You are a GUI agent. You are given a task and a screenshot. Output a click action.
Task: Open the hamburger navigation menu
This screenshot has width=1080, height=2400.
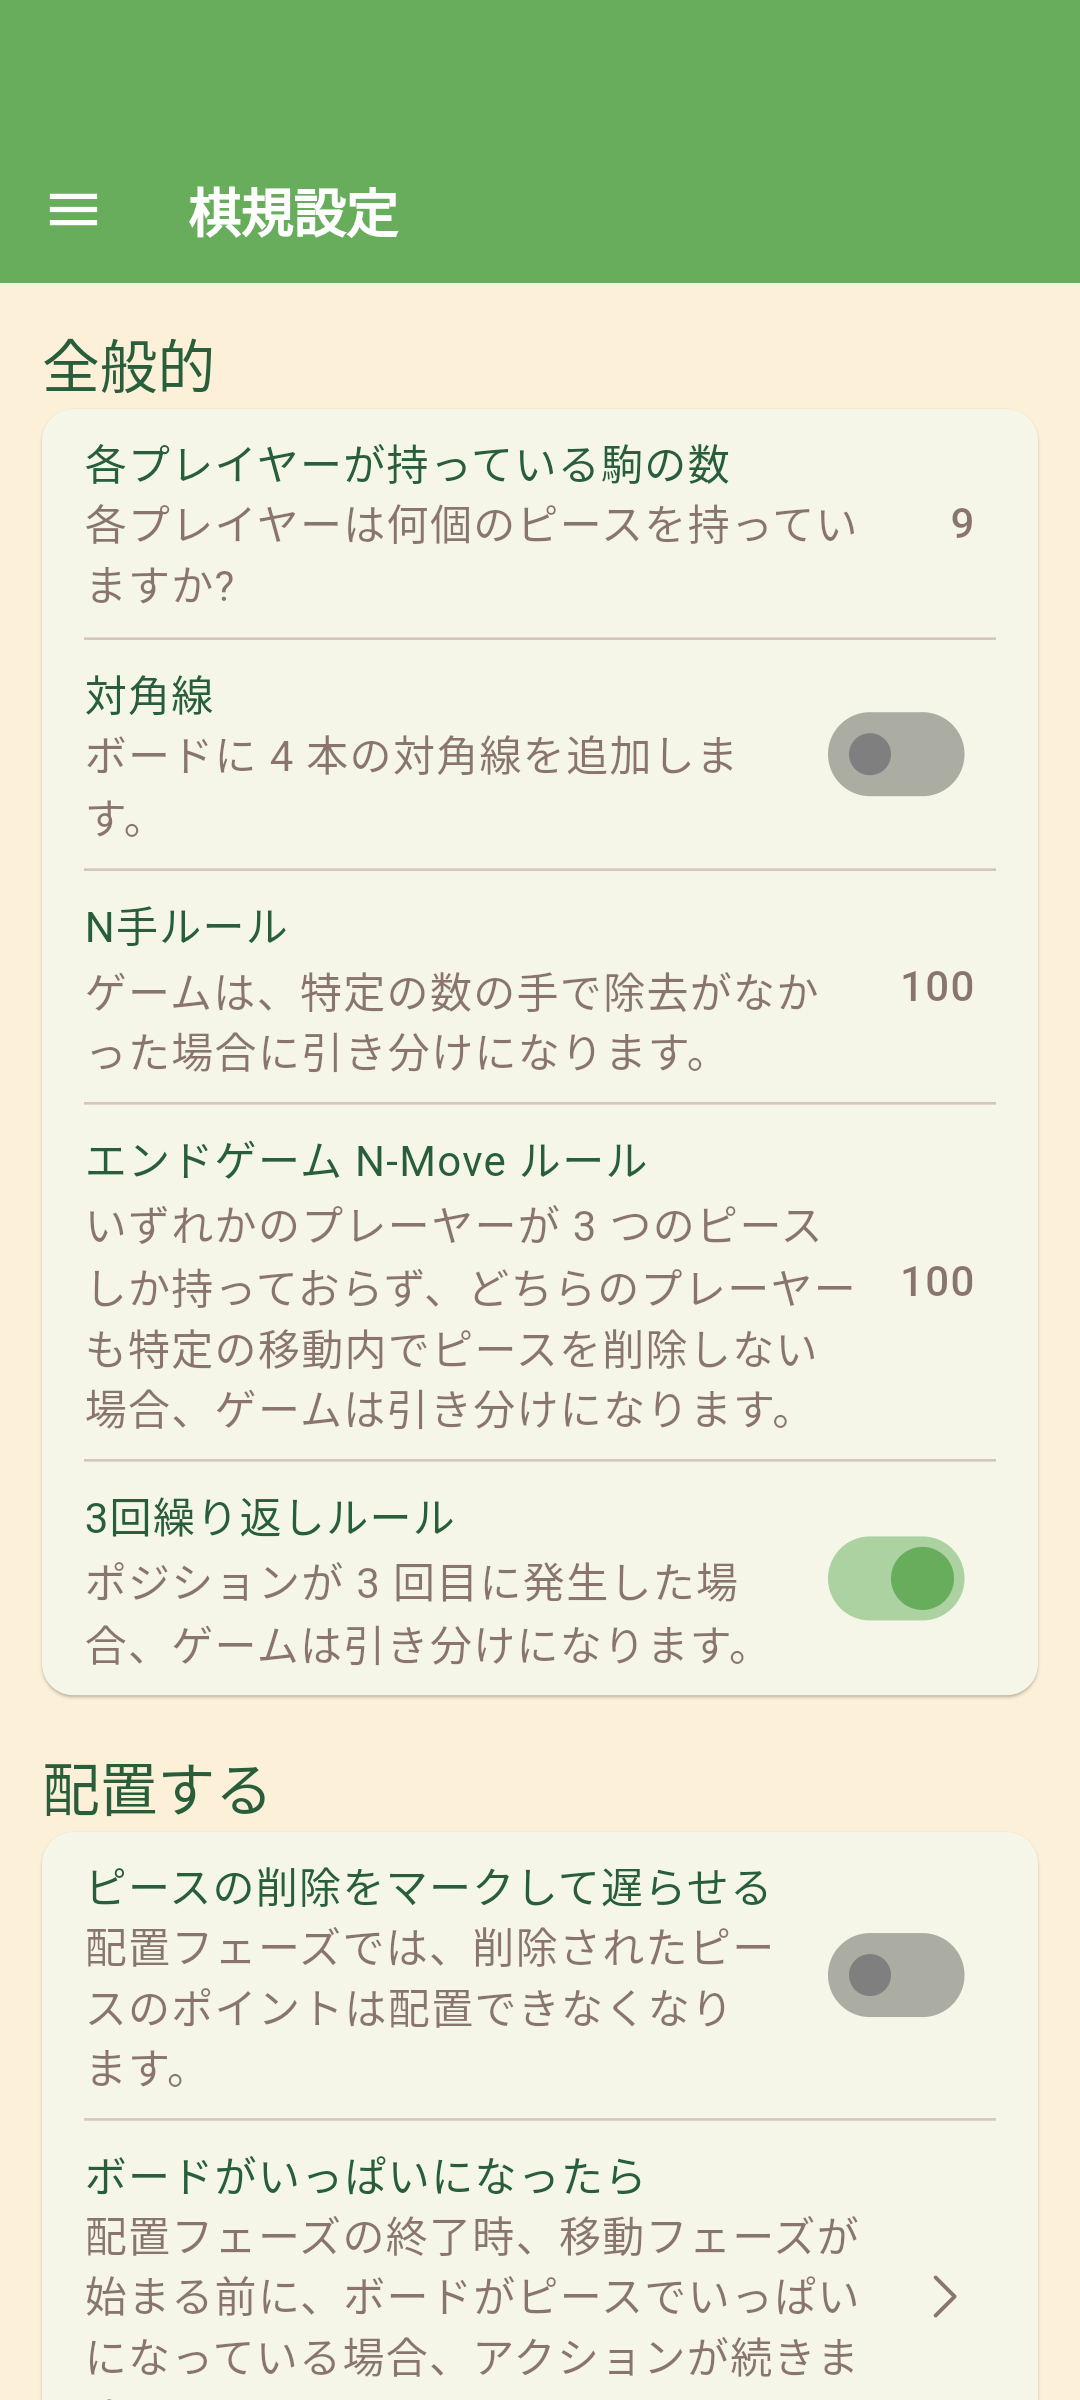pos(74,210)
